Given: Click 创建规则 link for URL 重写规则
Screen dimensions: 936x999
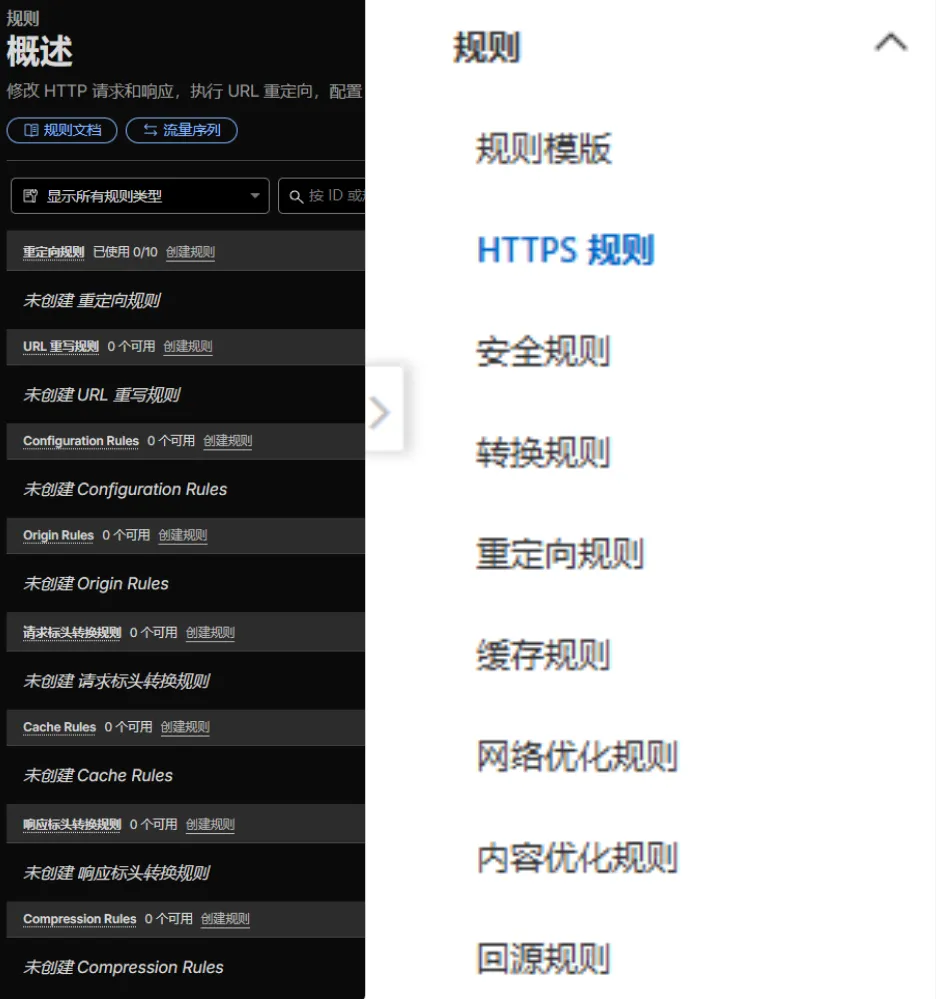Looking at the screenshot, I should coord(188,347).
